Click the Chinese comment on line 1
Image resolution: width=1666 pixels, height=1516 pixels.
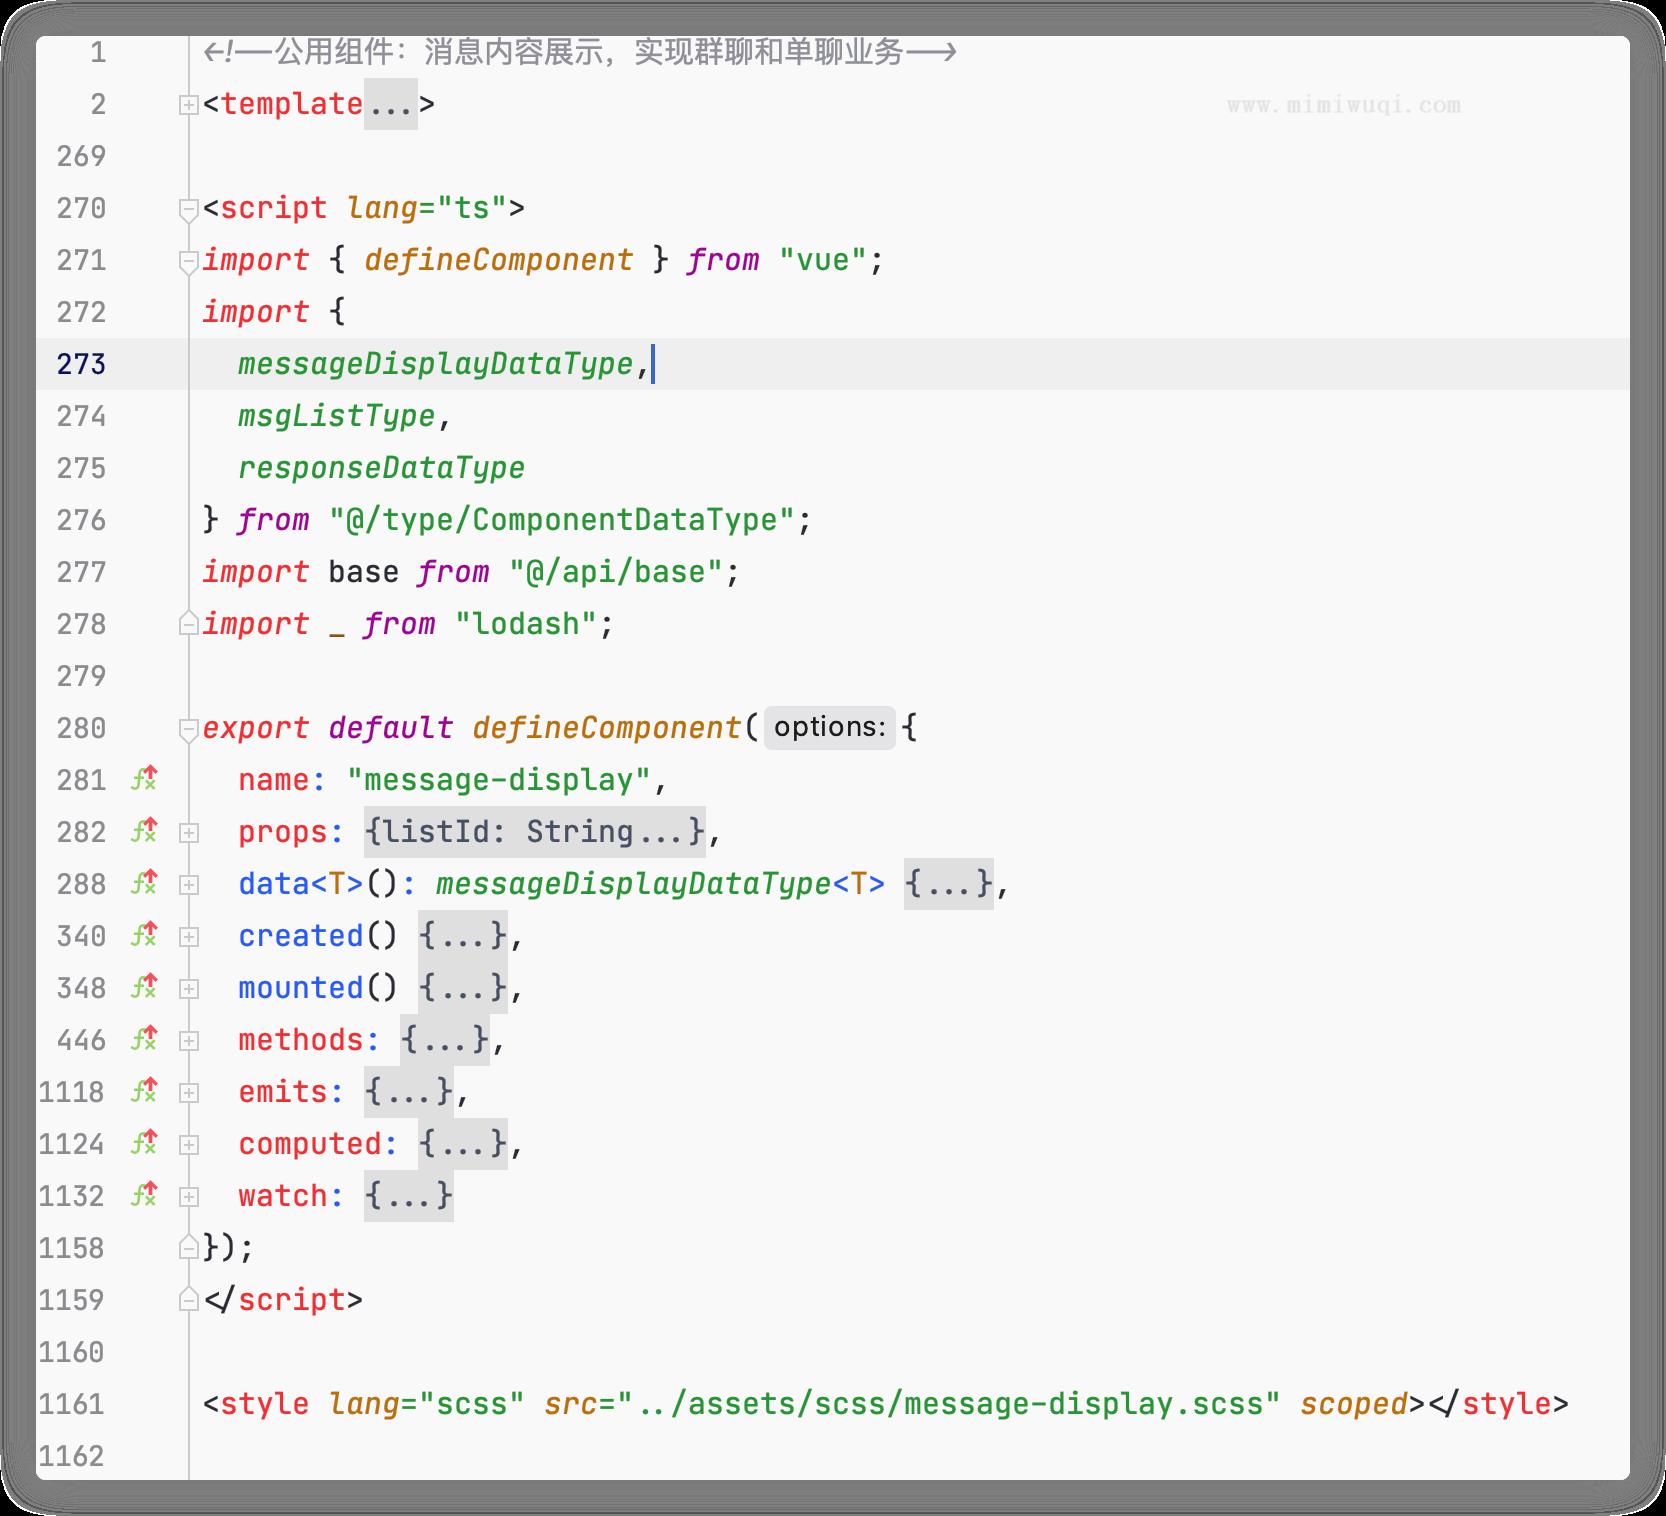pos(580,52)
